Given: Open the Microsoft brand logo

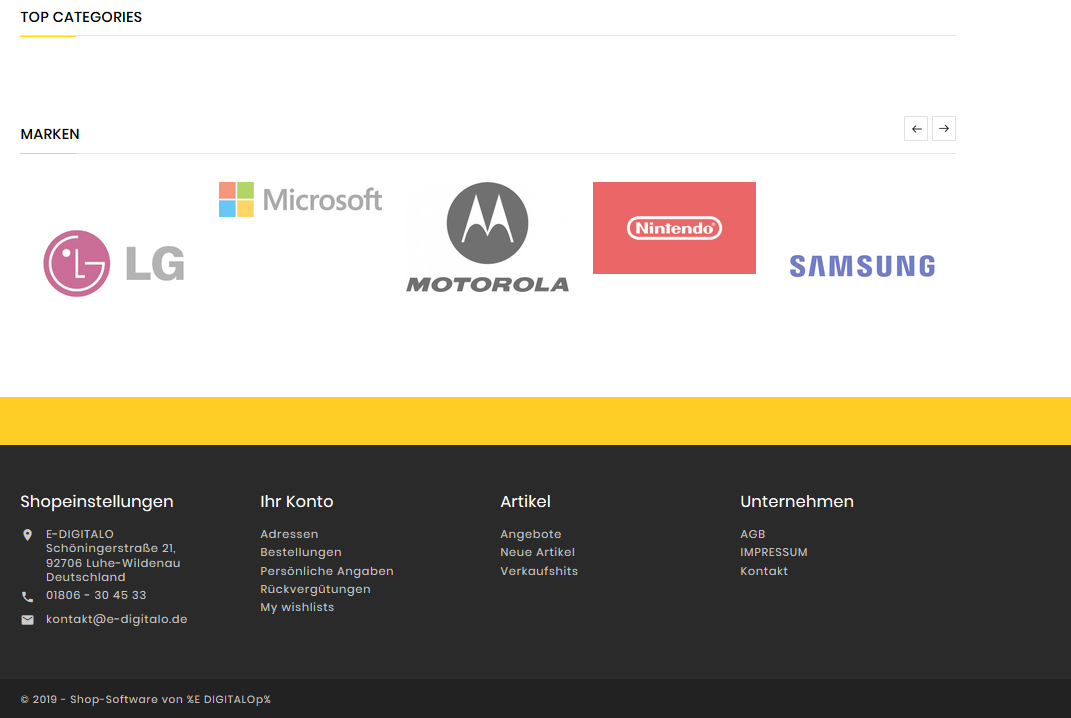Looking at the screenshot, I should tap(301, 199).
